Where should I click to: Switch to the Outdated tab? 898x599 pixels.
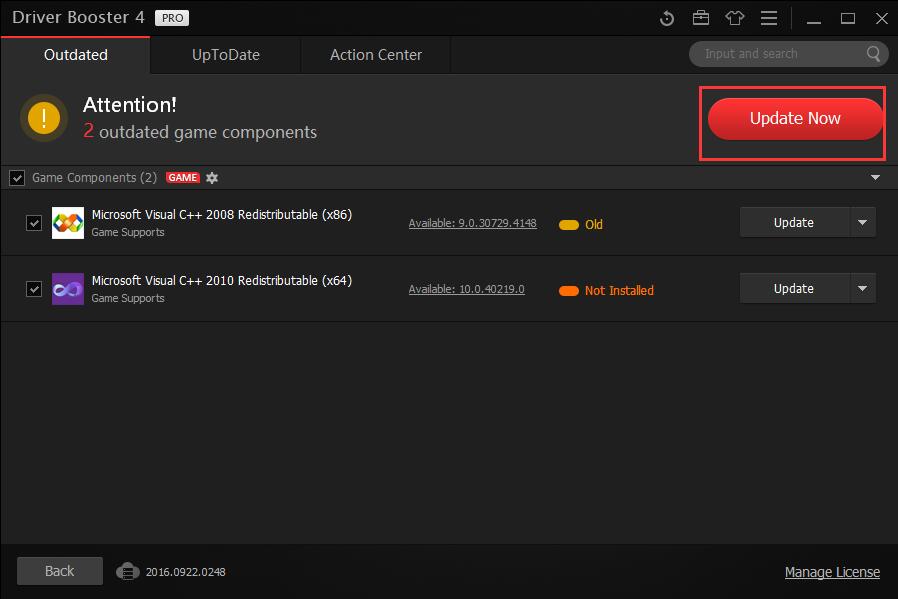tap(76, 55)
